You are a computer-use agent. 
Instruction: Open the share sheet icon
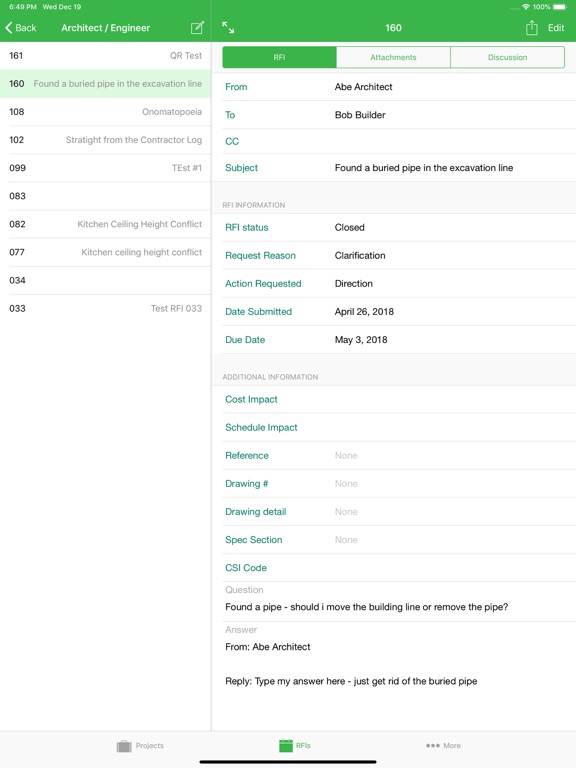(x=531, y=28)
